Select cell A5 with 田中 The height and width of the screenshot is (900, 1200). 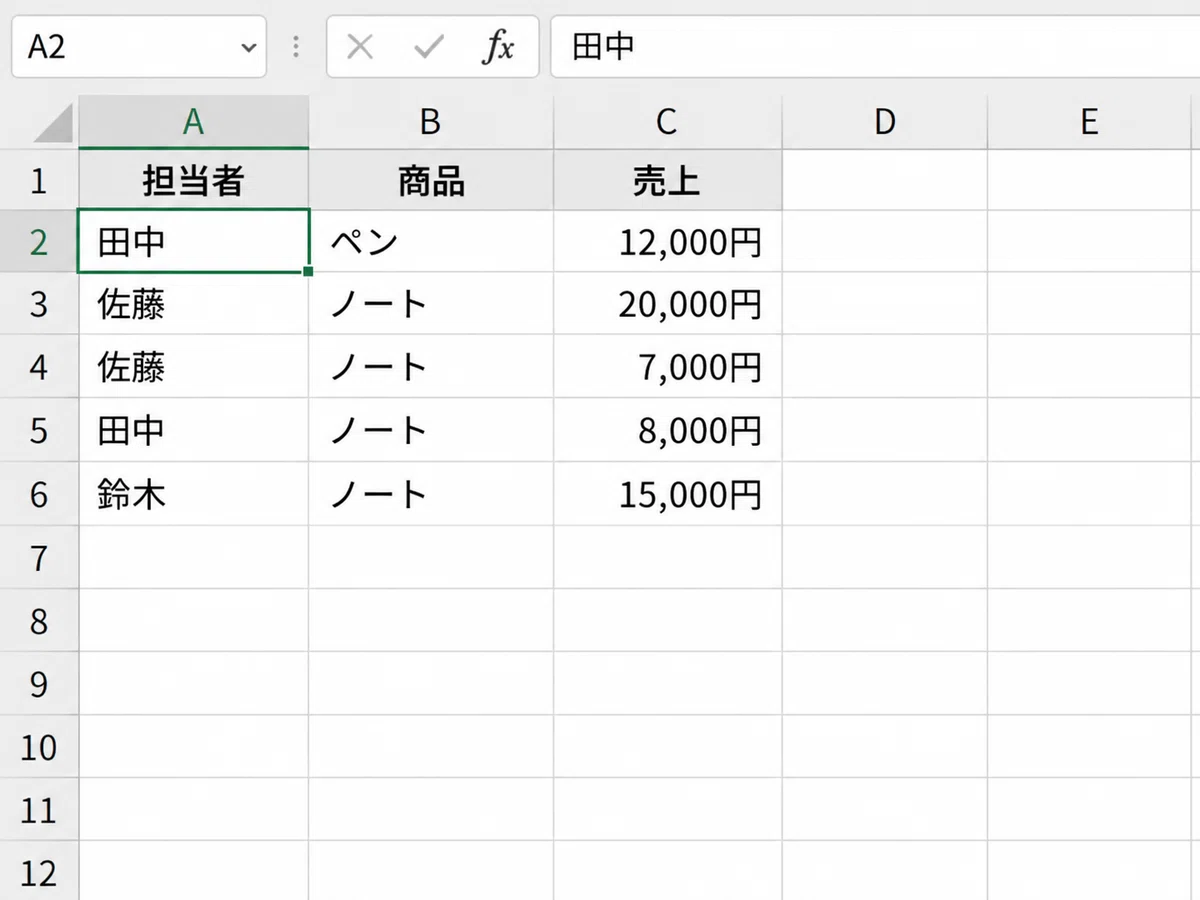tap(193, 430)
